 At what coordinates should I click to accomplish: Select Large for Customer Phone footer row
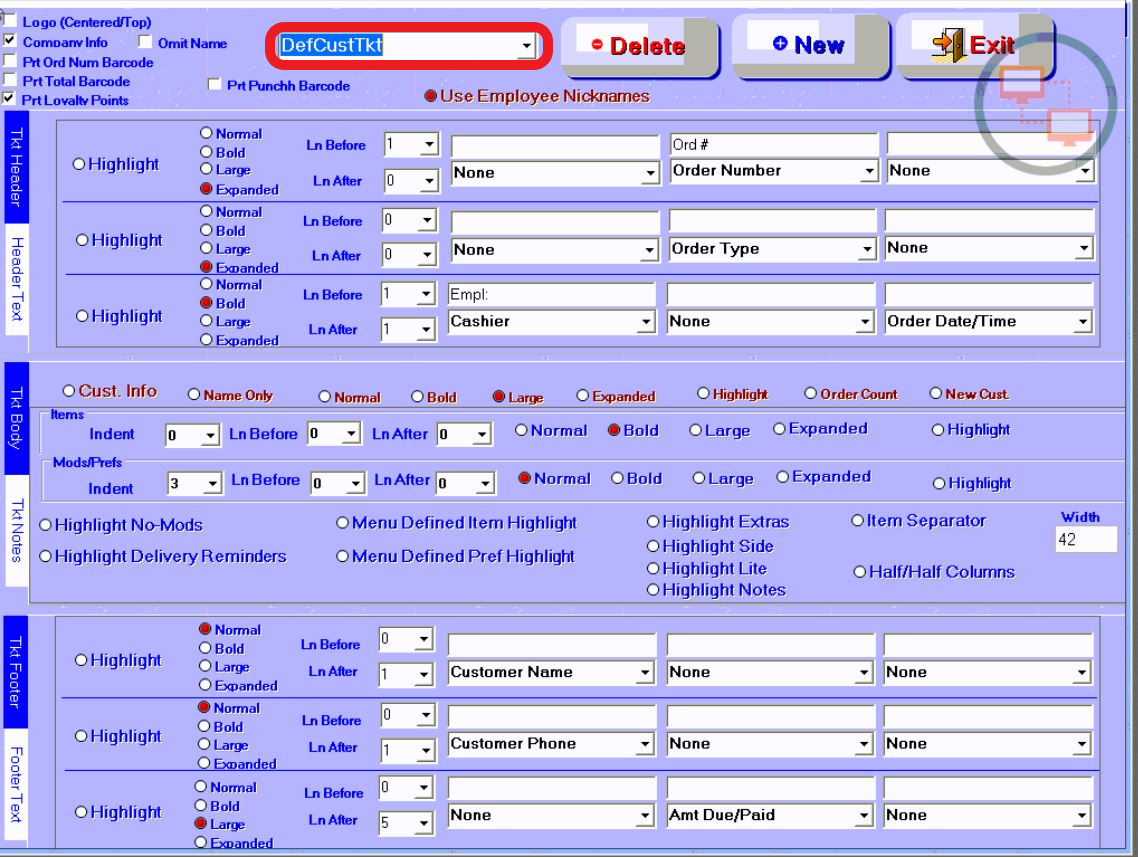coord(204,745)
